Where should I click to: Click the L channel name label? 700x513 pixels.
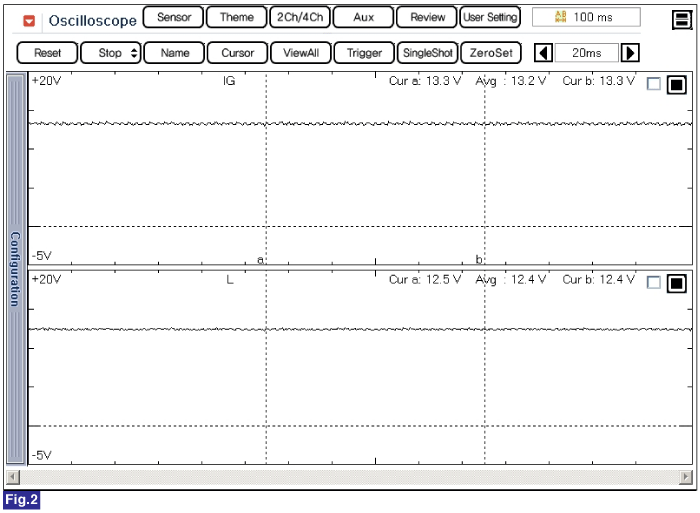[229, 280]
